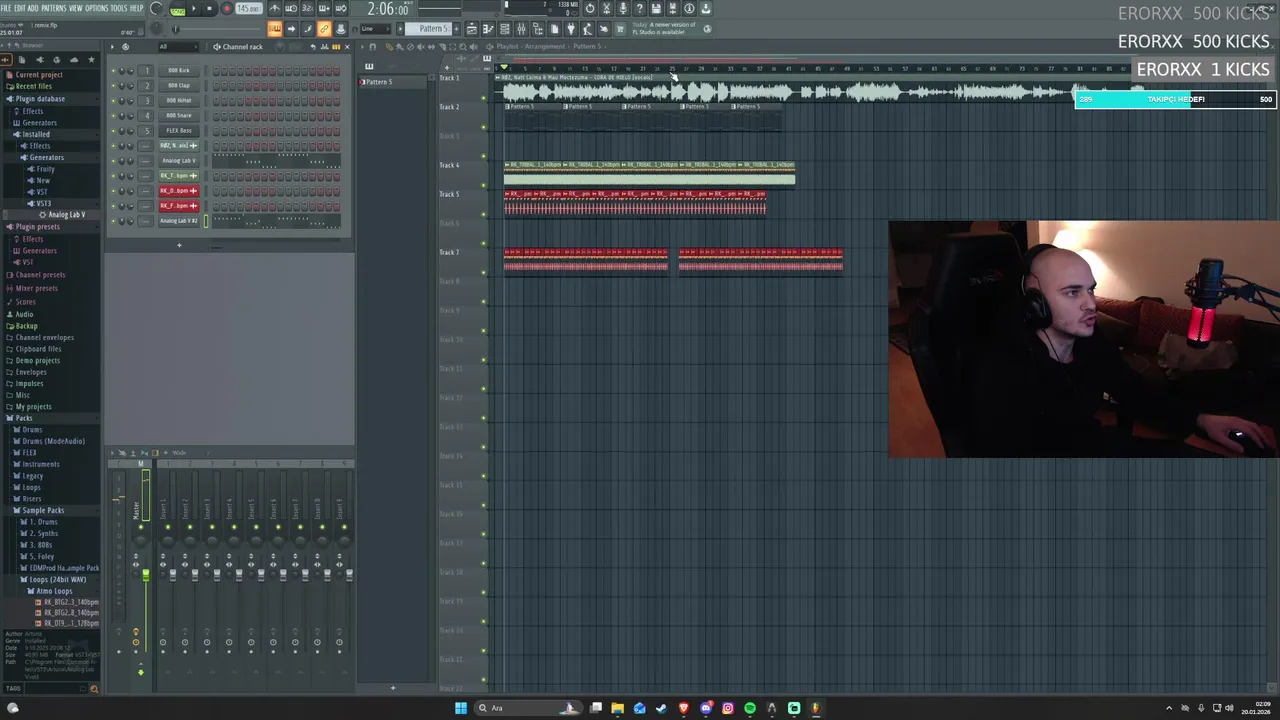This screenshot has height=720, width=1280.
Task: Collapse the Sample Packs folder
Action: [x=43, y=510]
